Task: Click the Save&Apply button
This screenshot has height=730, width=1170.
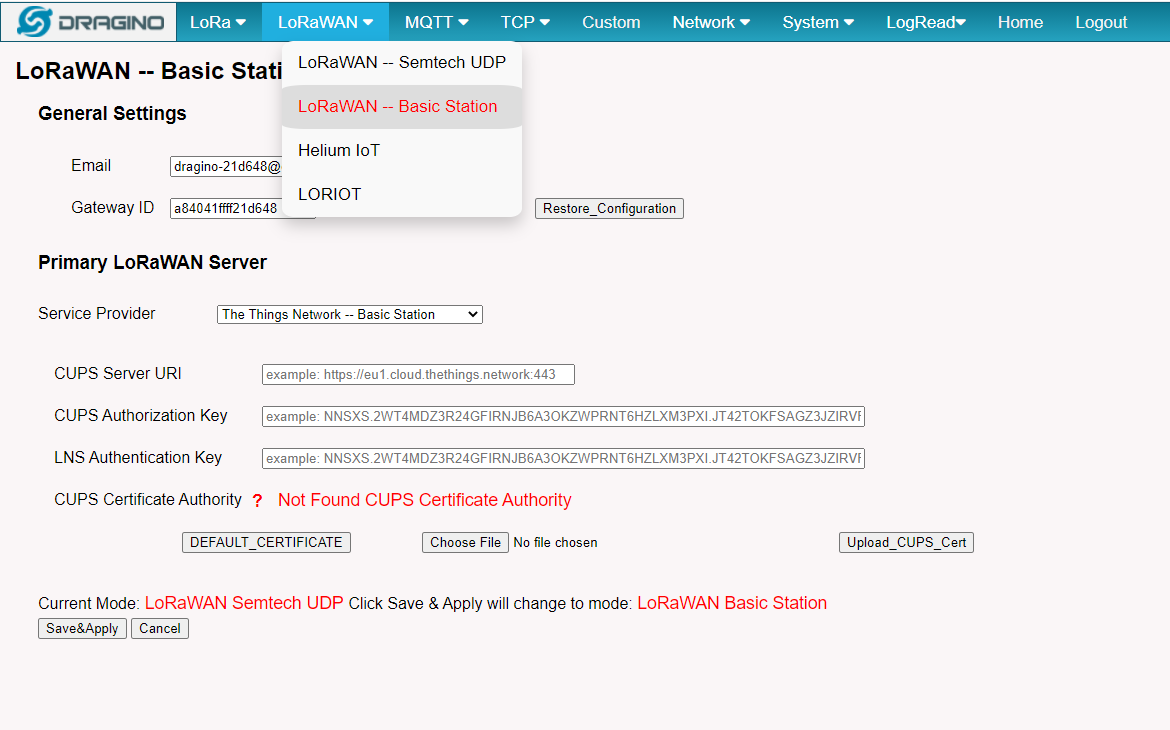Action: [82, 628]
